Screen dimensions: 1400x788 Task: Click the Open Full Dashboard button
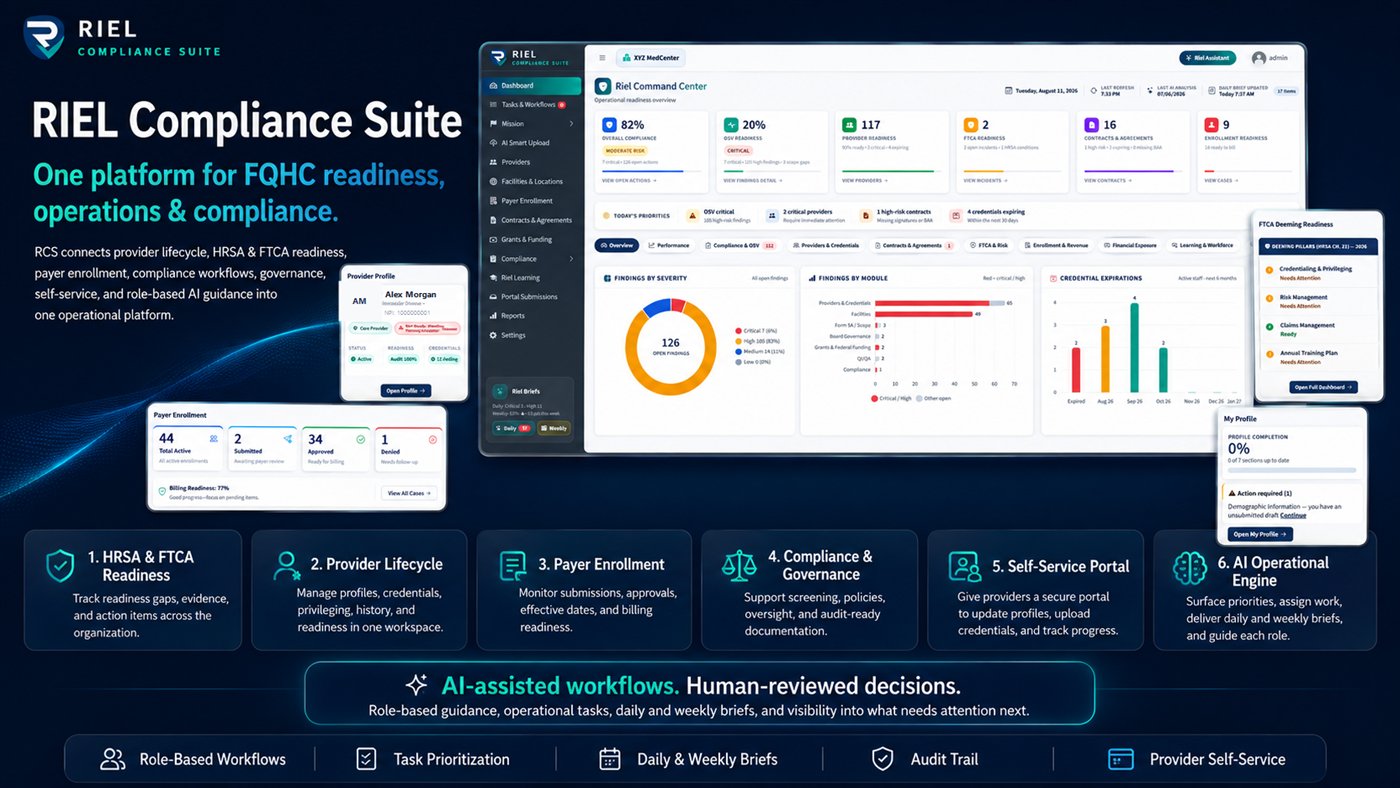pos(1322,387)
